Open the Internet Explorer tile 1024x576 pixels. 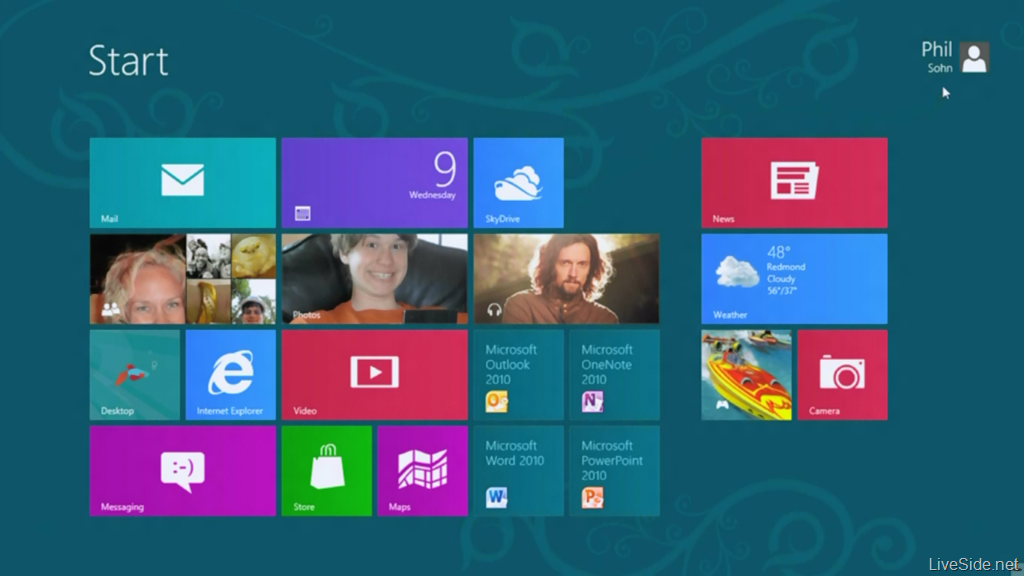(x=230, y=375)
